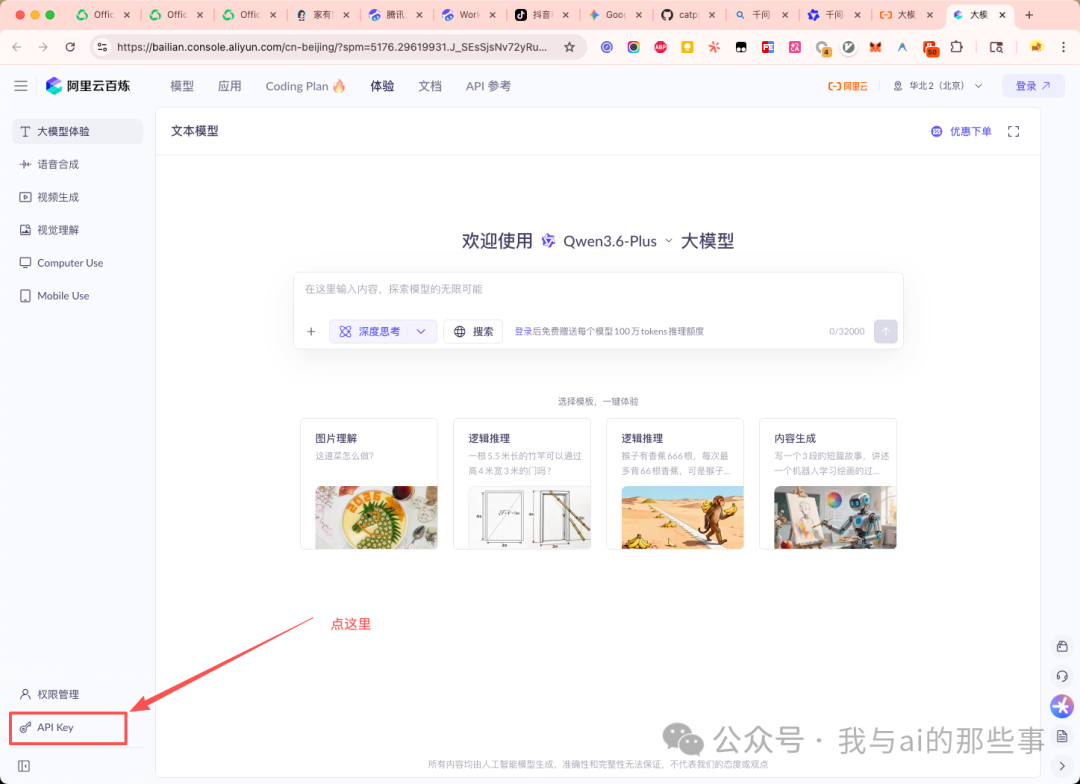
Task: Open the 模型 top navigation tab
Action: tap(182, 86)
